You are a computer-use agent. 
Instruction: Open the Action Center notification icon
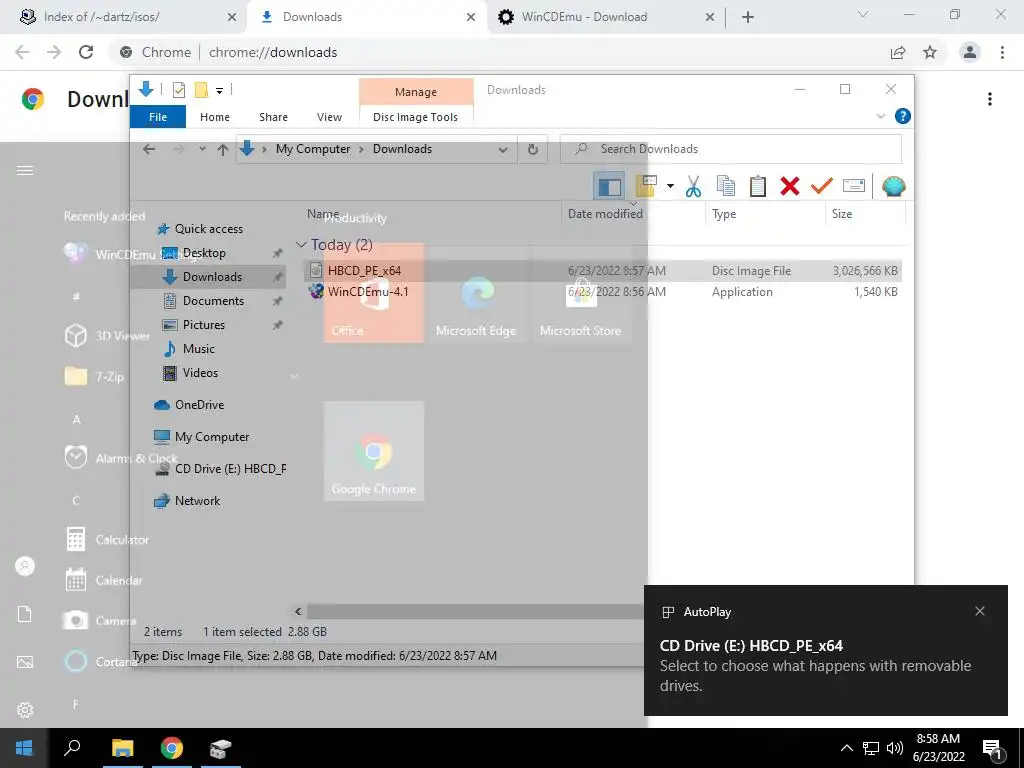[992, 749]
